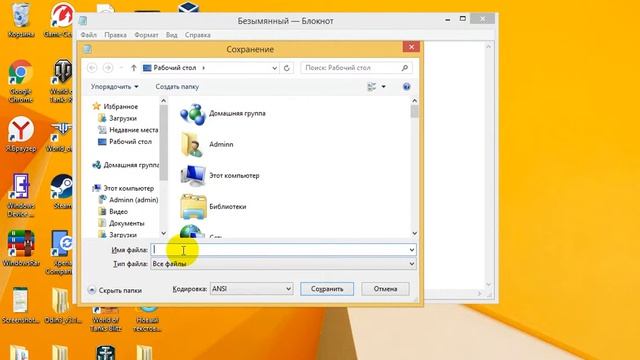This screenshot has width=640, height=360.
Task: Click the Admnn user folder icon
Action: point(193,144)
